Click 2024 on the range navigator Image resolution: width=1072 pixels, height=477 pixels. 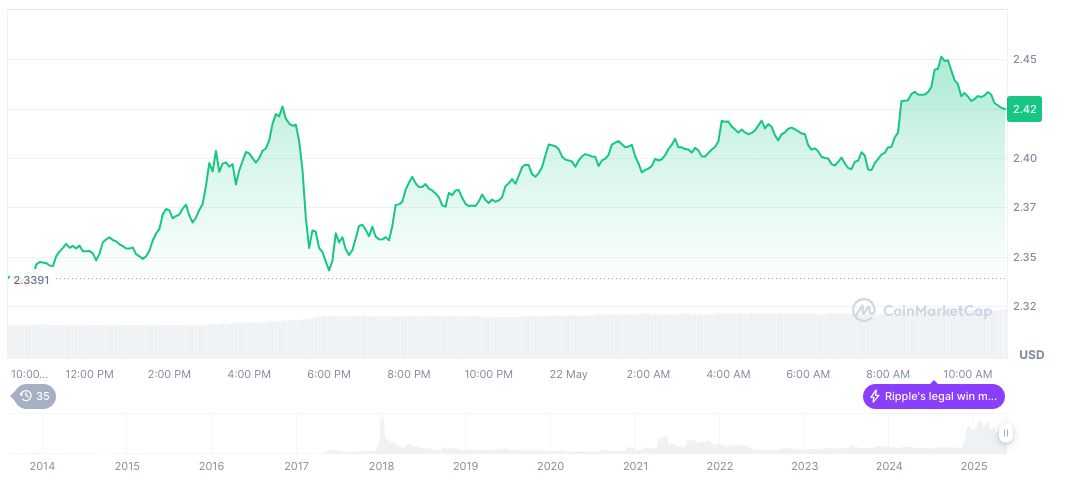(x=888, y=466)
